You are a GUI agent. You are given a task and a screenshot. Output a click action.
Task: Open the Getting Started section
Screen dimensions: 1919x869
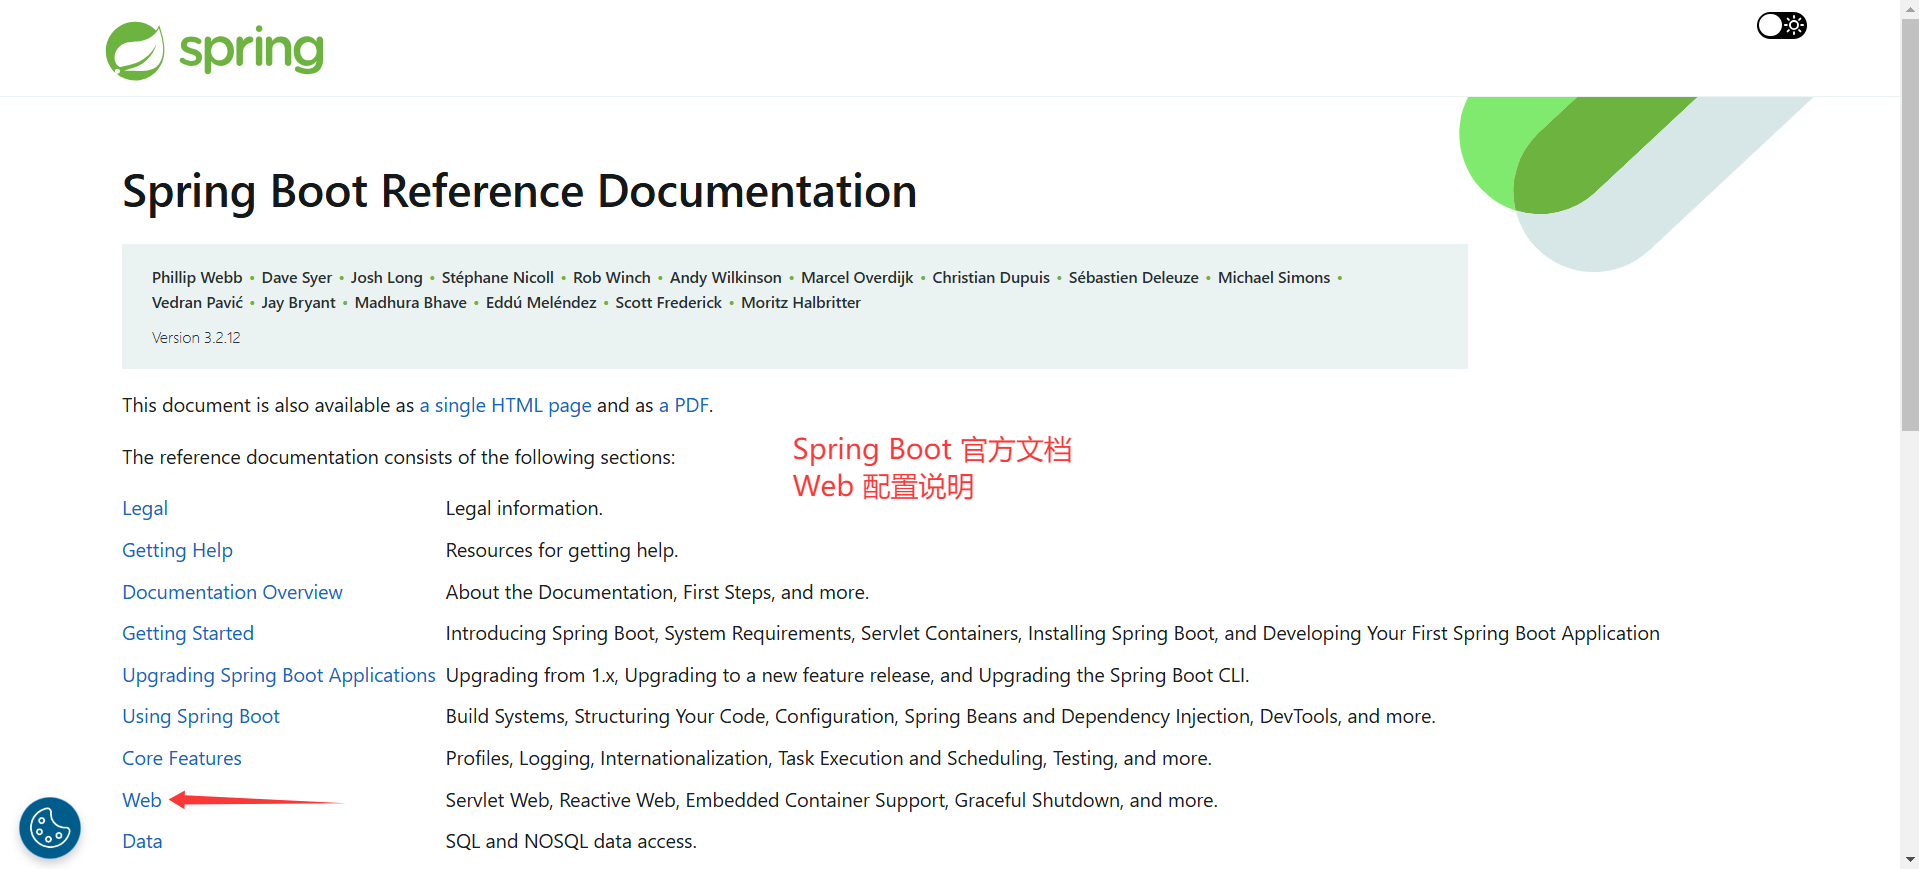point(188,633)
